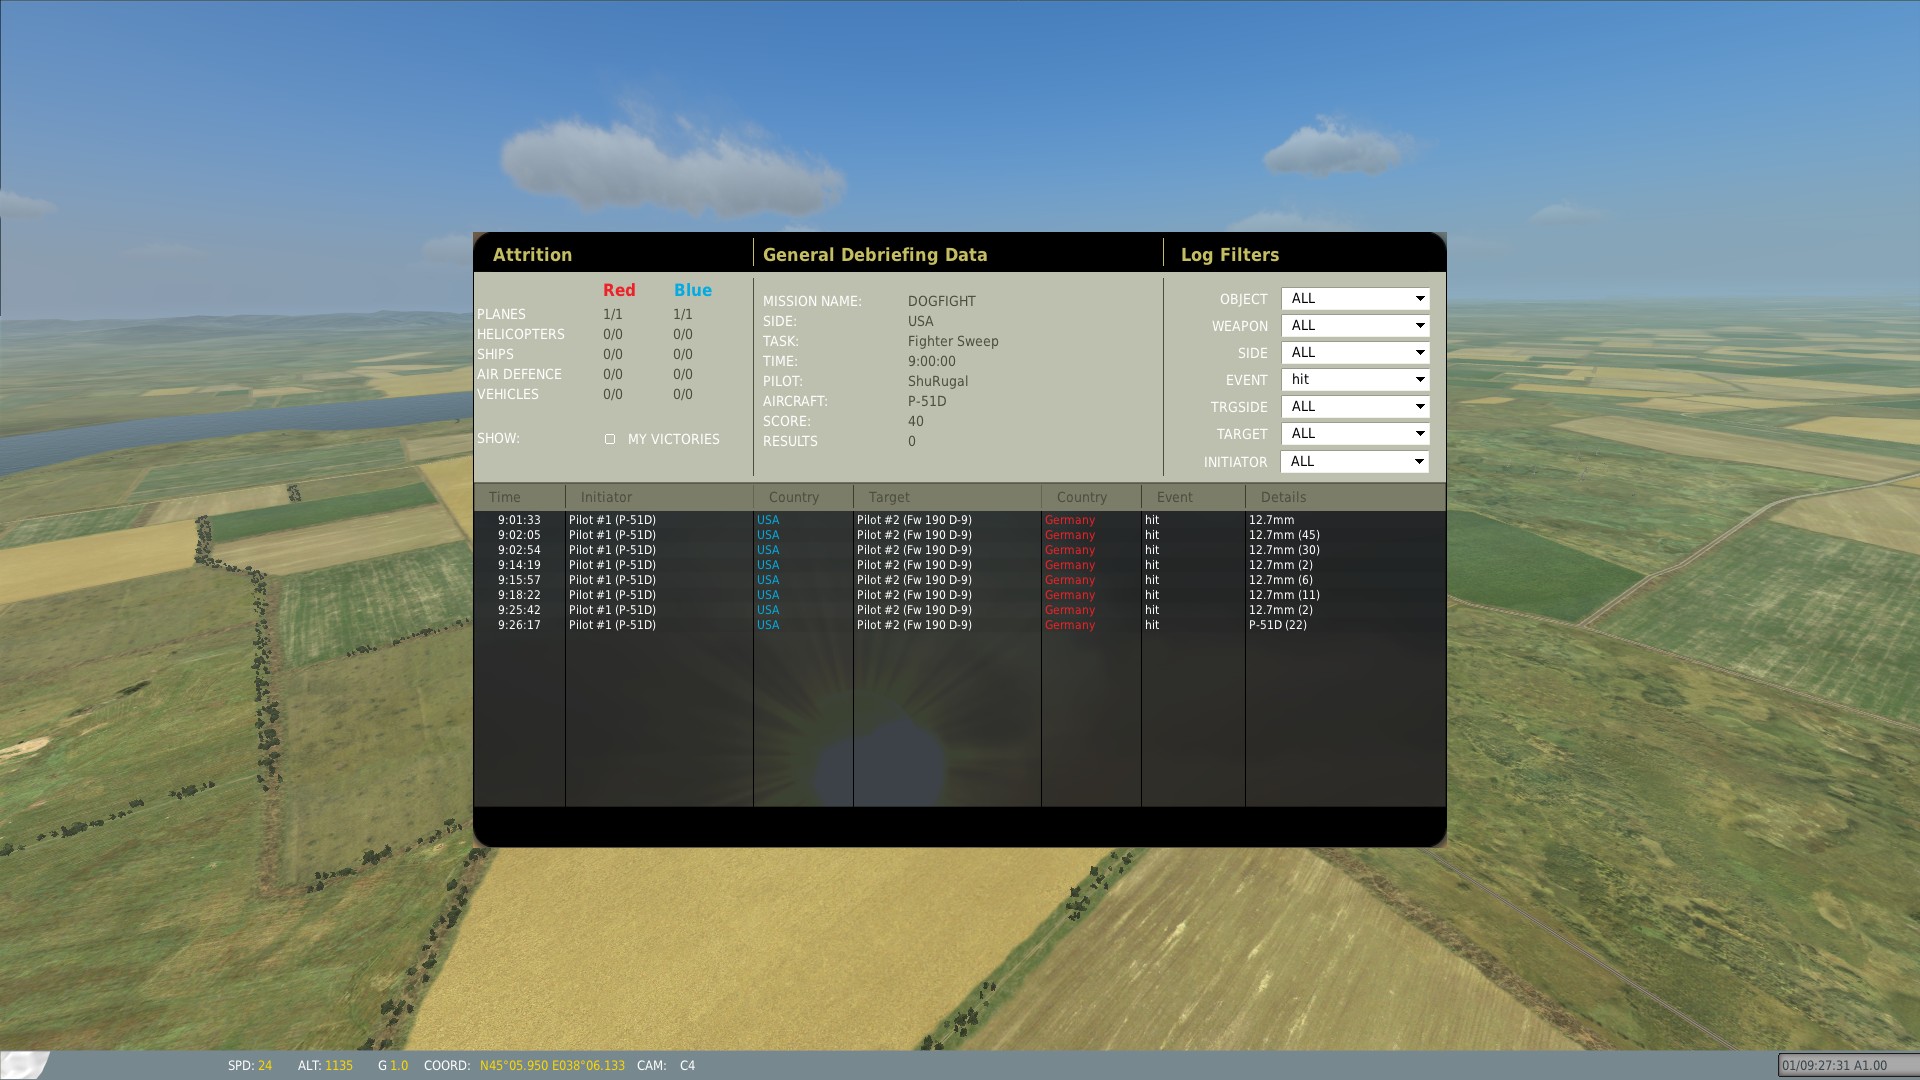Image resolution: width=1920 pixels, height=1080 pixels.
Task: Select the log entry at 9:18:22
Action: 960,595
